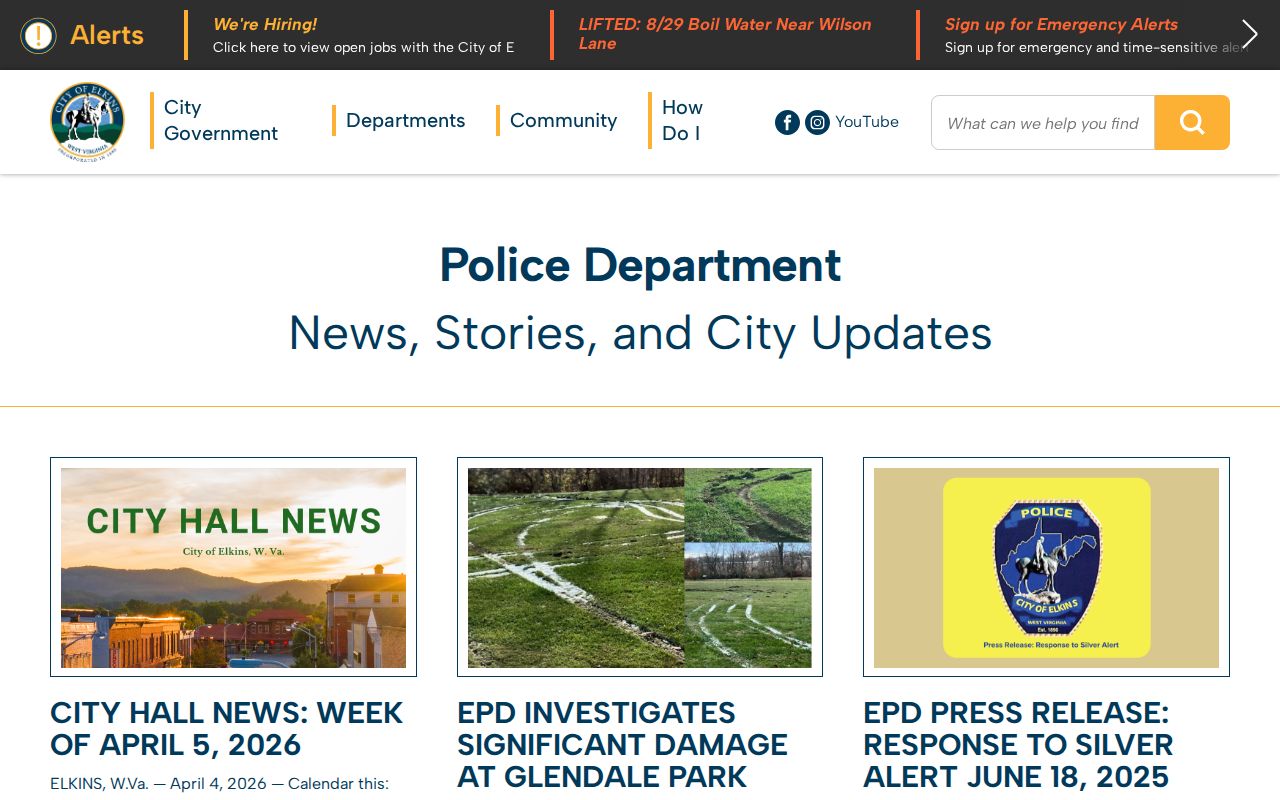Open the YouTube link
The width and height of the screenshot is (1280, 800).
click(867, 122)
